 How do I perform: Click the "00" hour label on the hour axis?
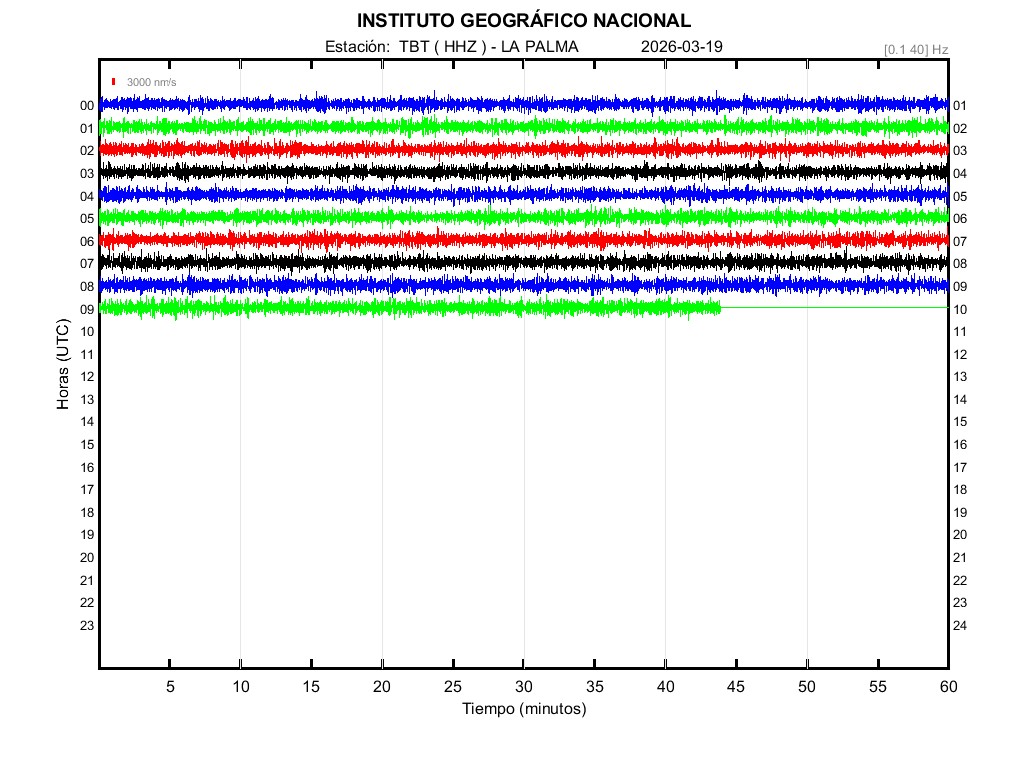point(87,106)
